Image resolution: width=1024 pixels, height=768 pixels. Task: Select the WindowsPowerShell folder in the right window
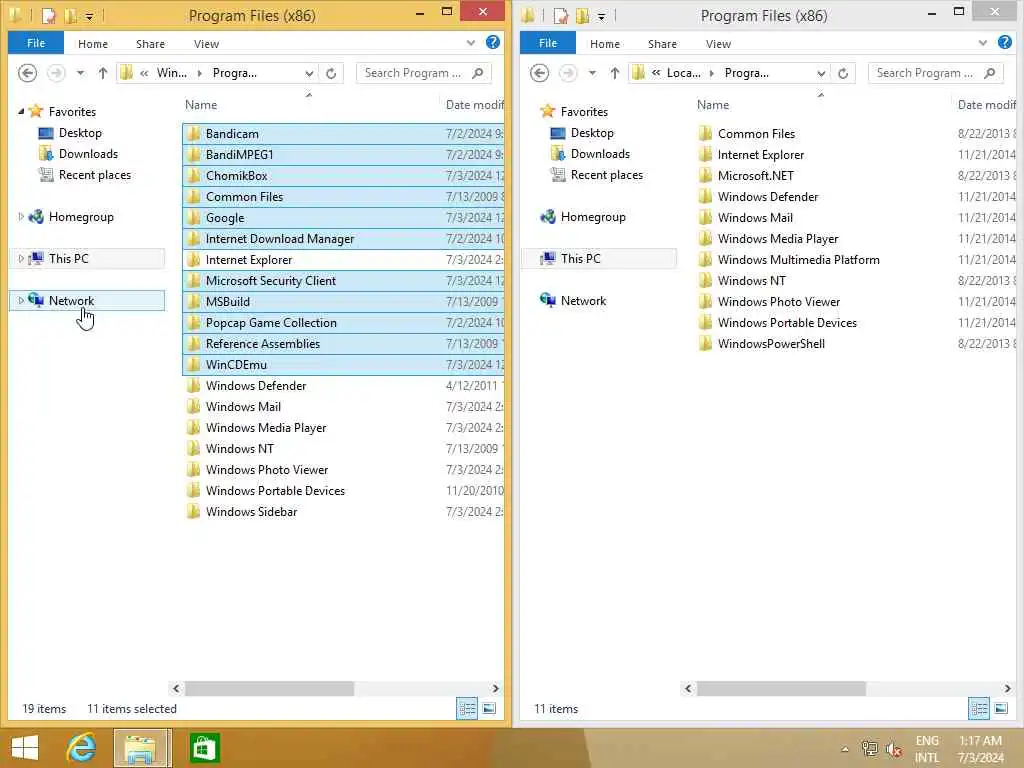[771, 344]
